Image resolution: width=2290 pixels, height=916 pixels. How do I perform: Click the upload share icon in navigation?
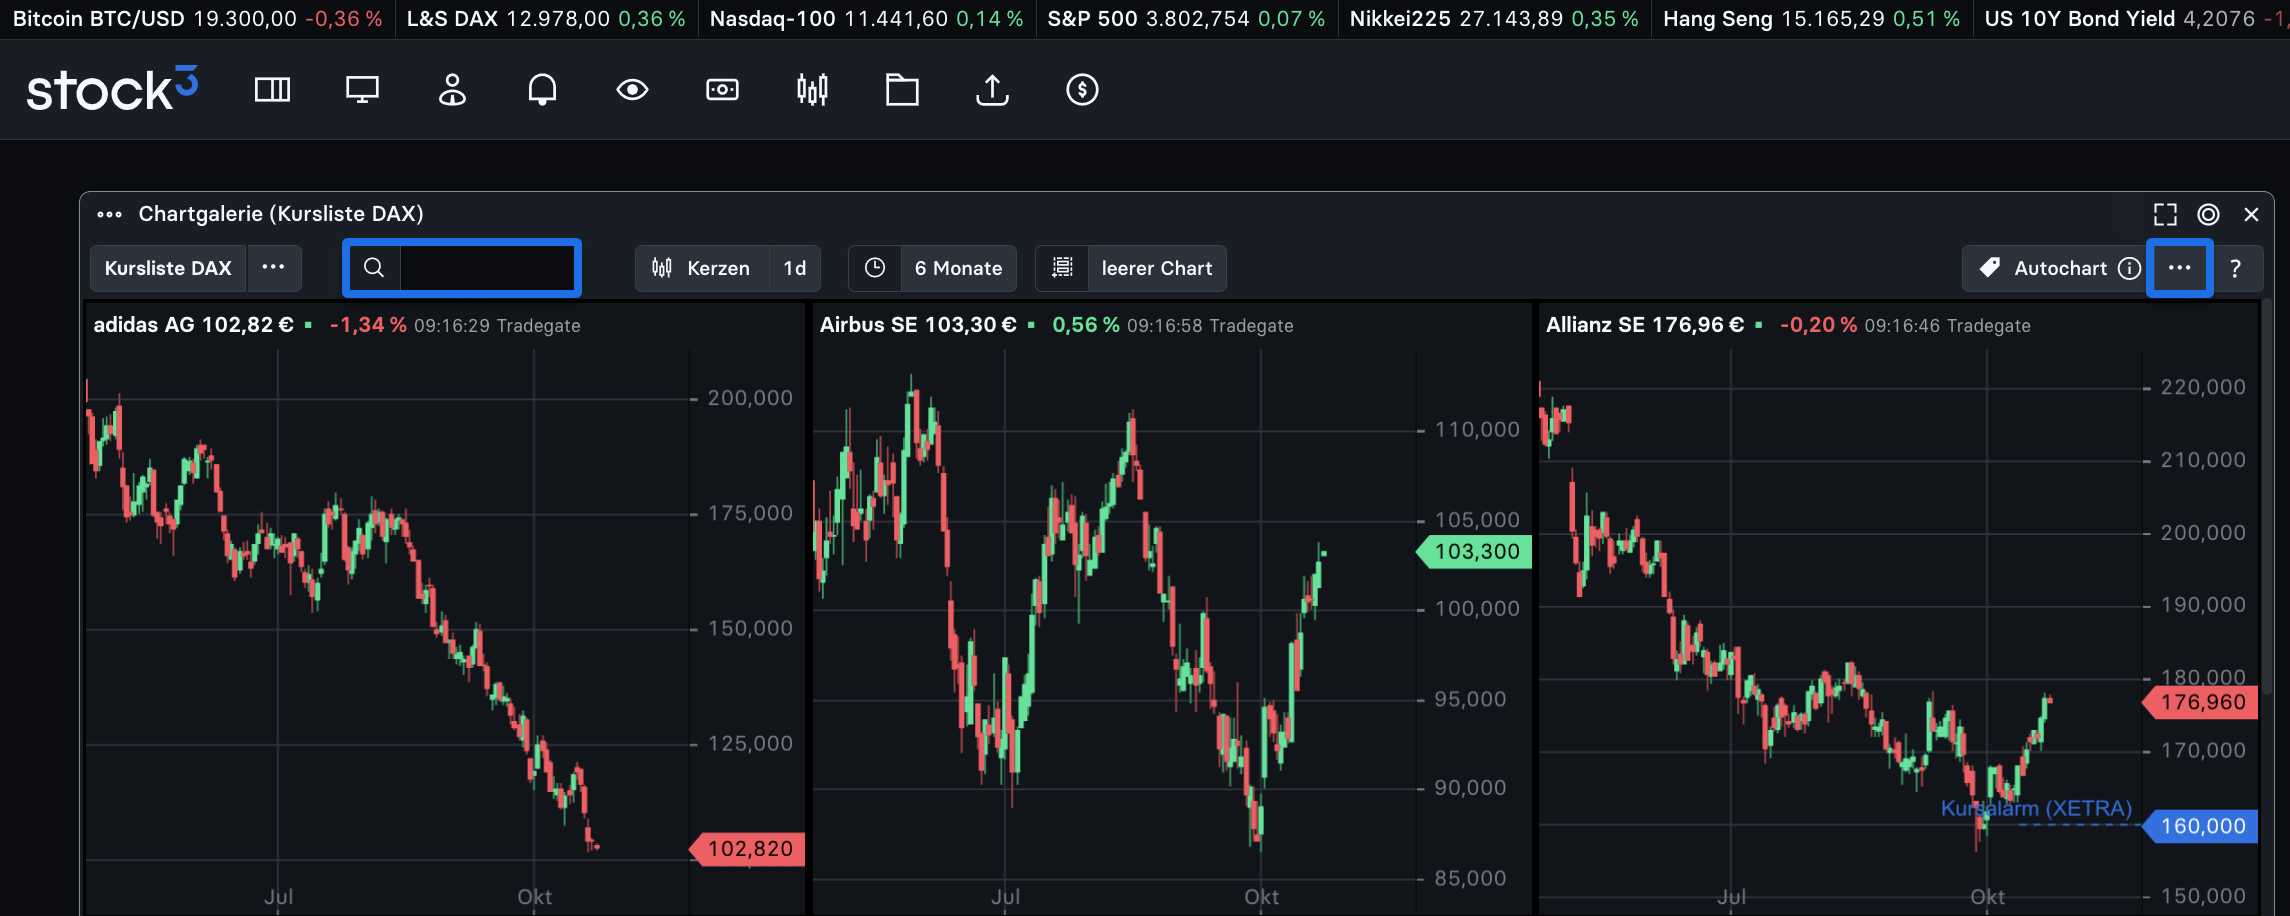click(x=992, y=90)
